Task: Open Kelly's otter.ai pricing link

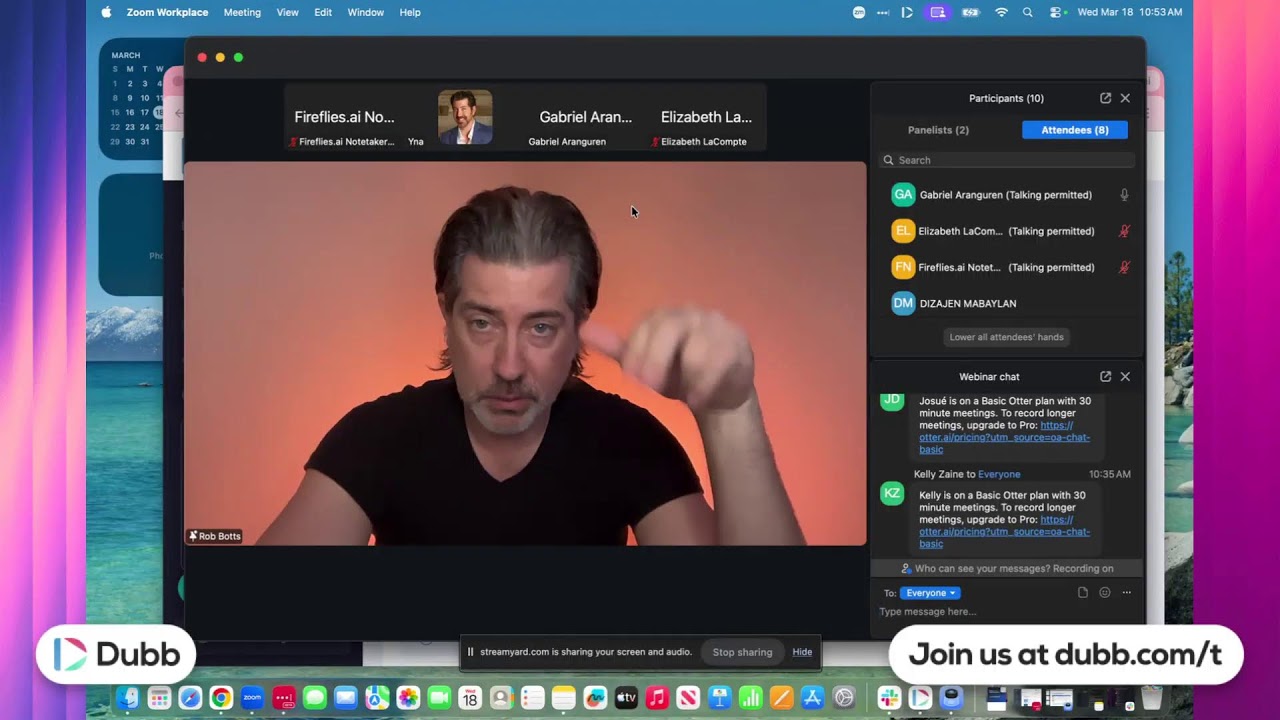Action: point(1004,531)
